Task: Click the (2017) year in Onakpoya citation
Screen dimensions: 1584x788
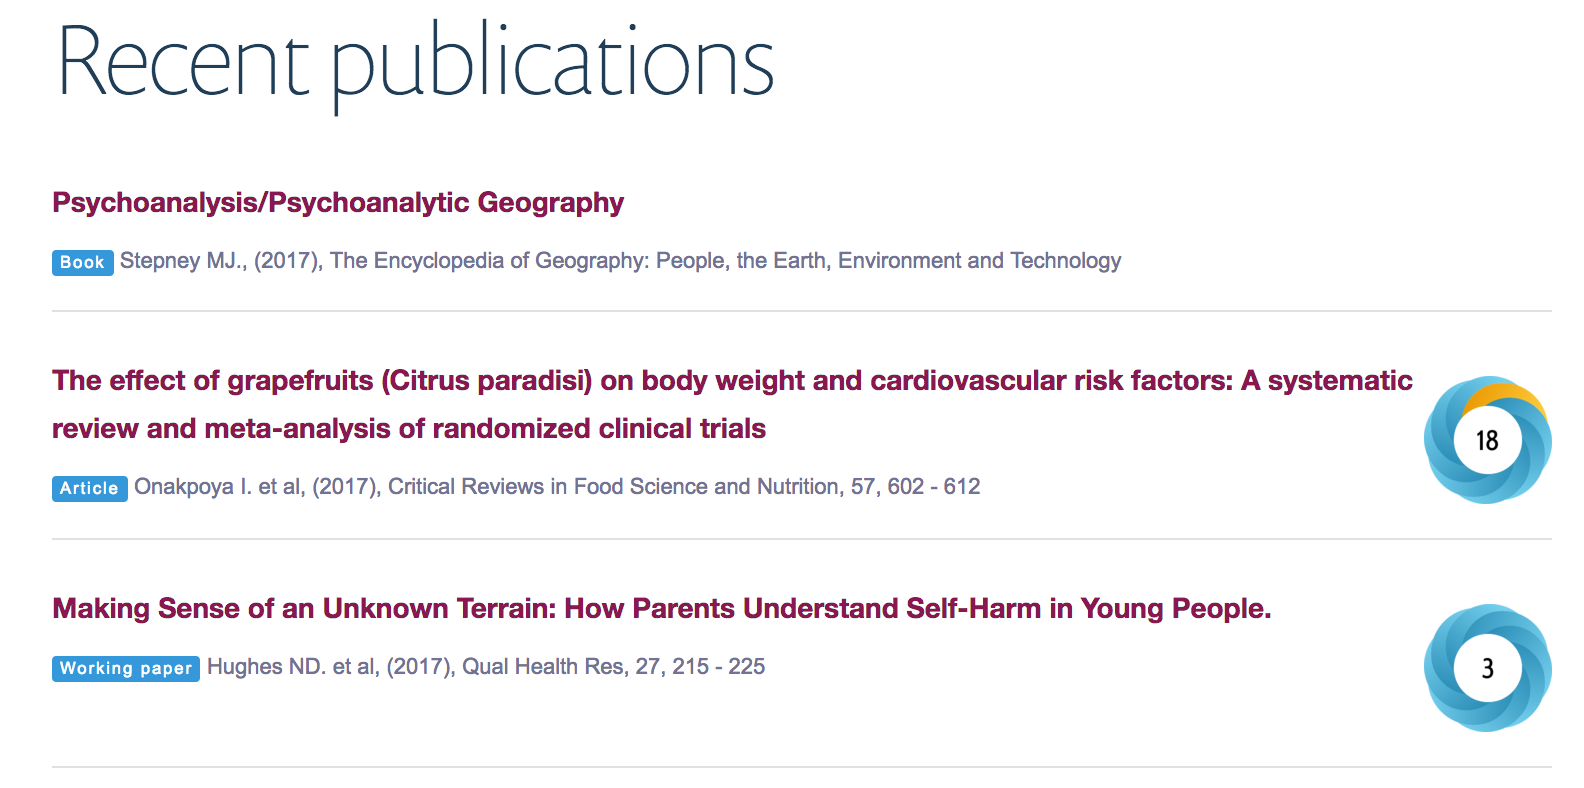Action: point(346,487)
